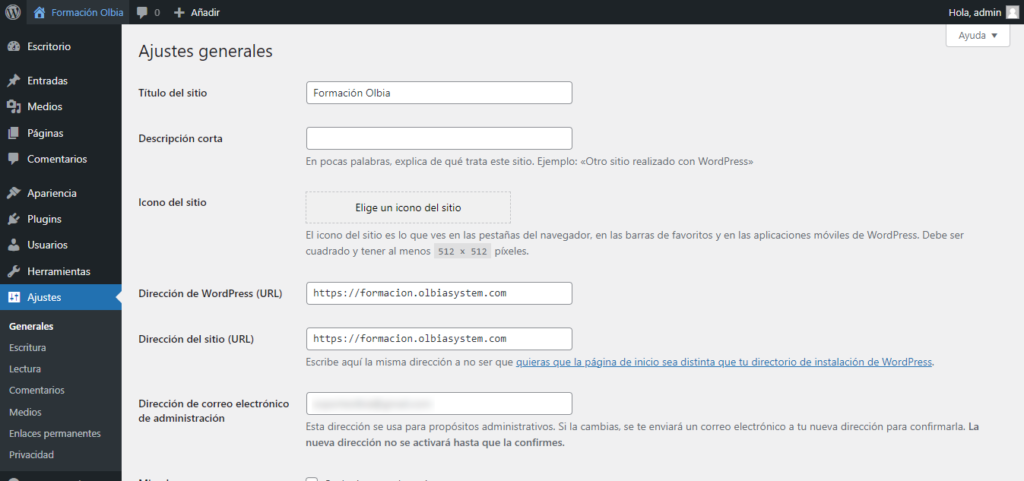Screen dimensions: 1024x481
Task: Click the 512 × 512 size code text
Action: tap(462, 252)
